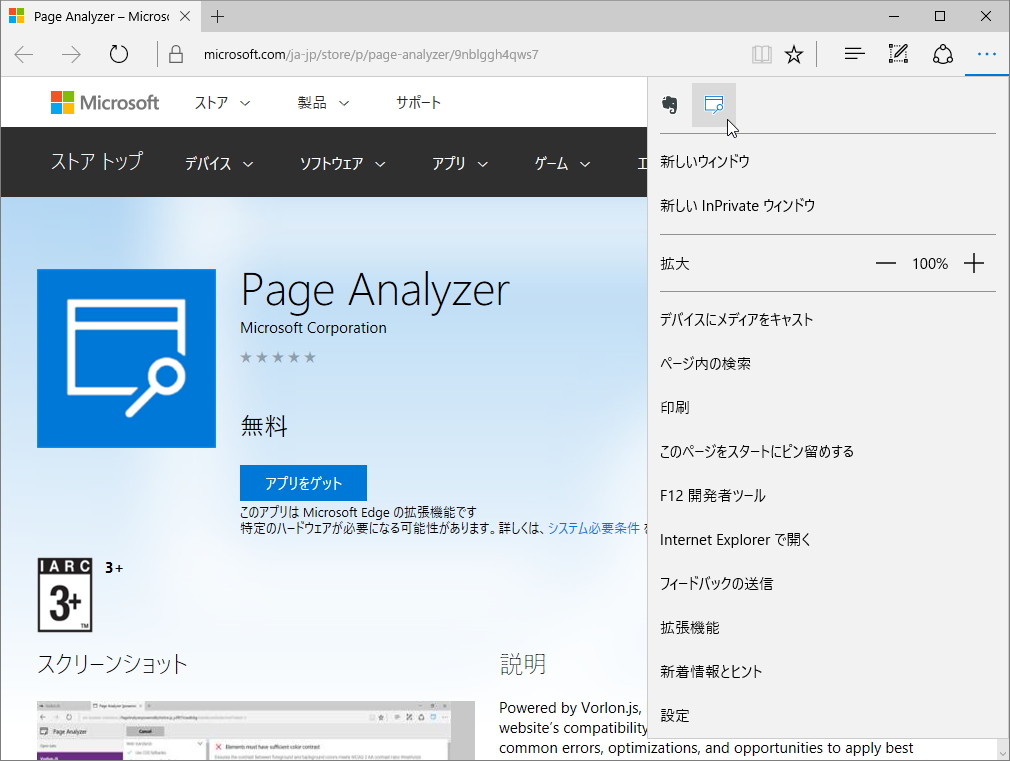
Task: Toggle Reading view in the toolbar
Action: [762, 55]
